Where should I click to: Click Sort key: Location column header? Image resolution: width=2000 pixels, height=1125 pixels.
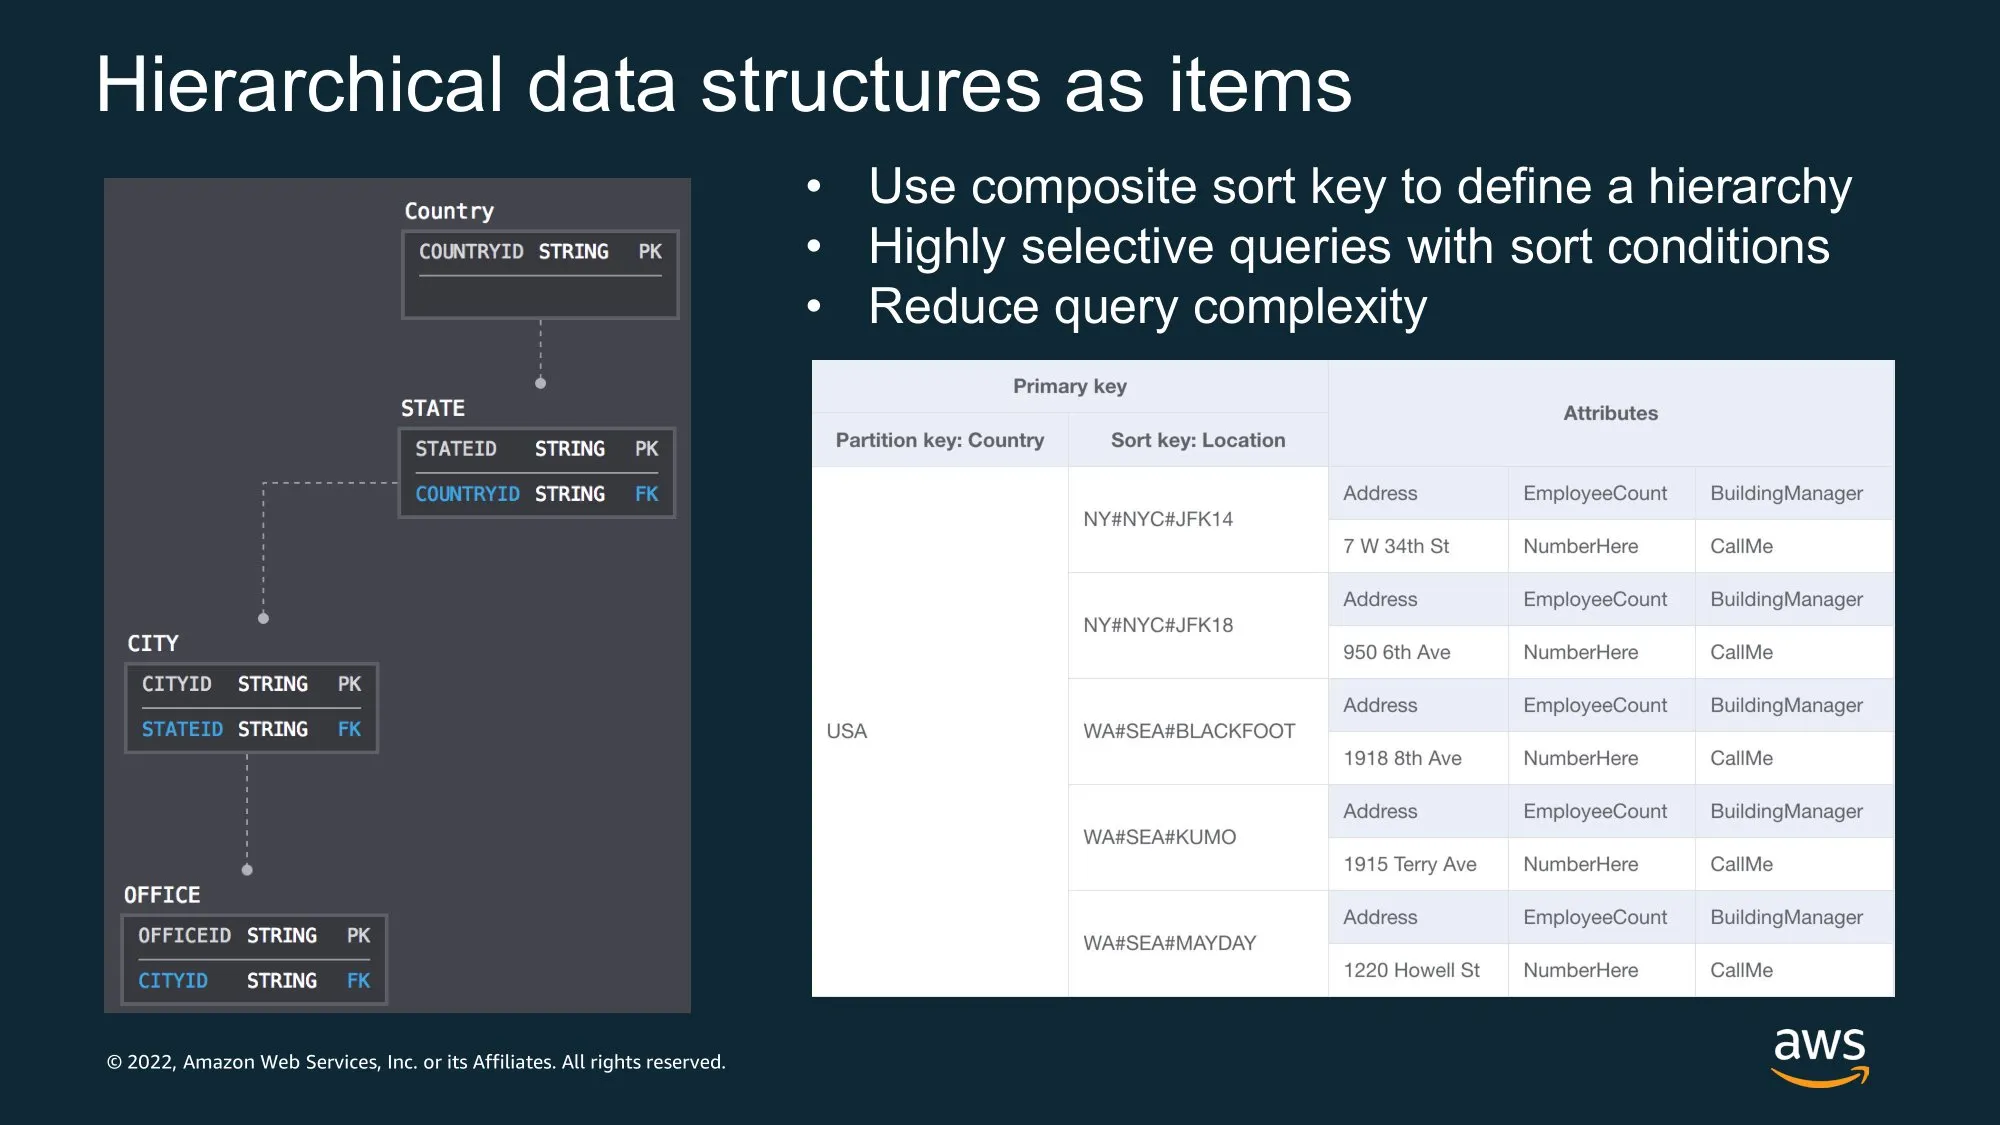point(1197,440)
